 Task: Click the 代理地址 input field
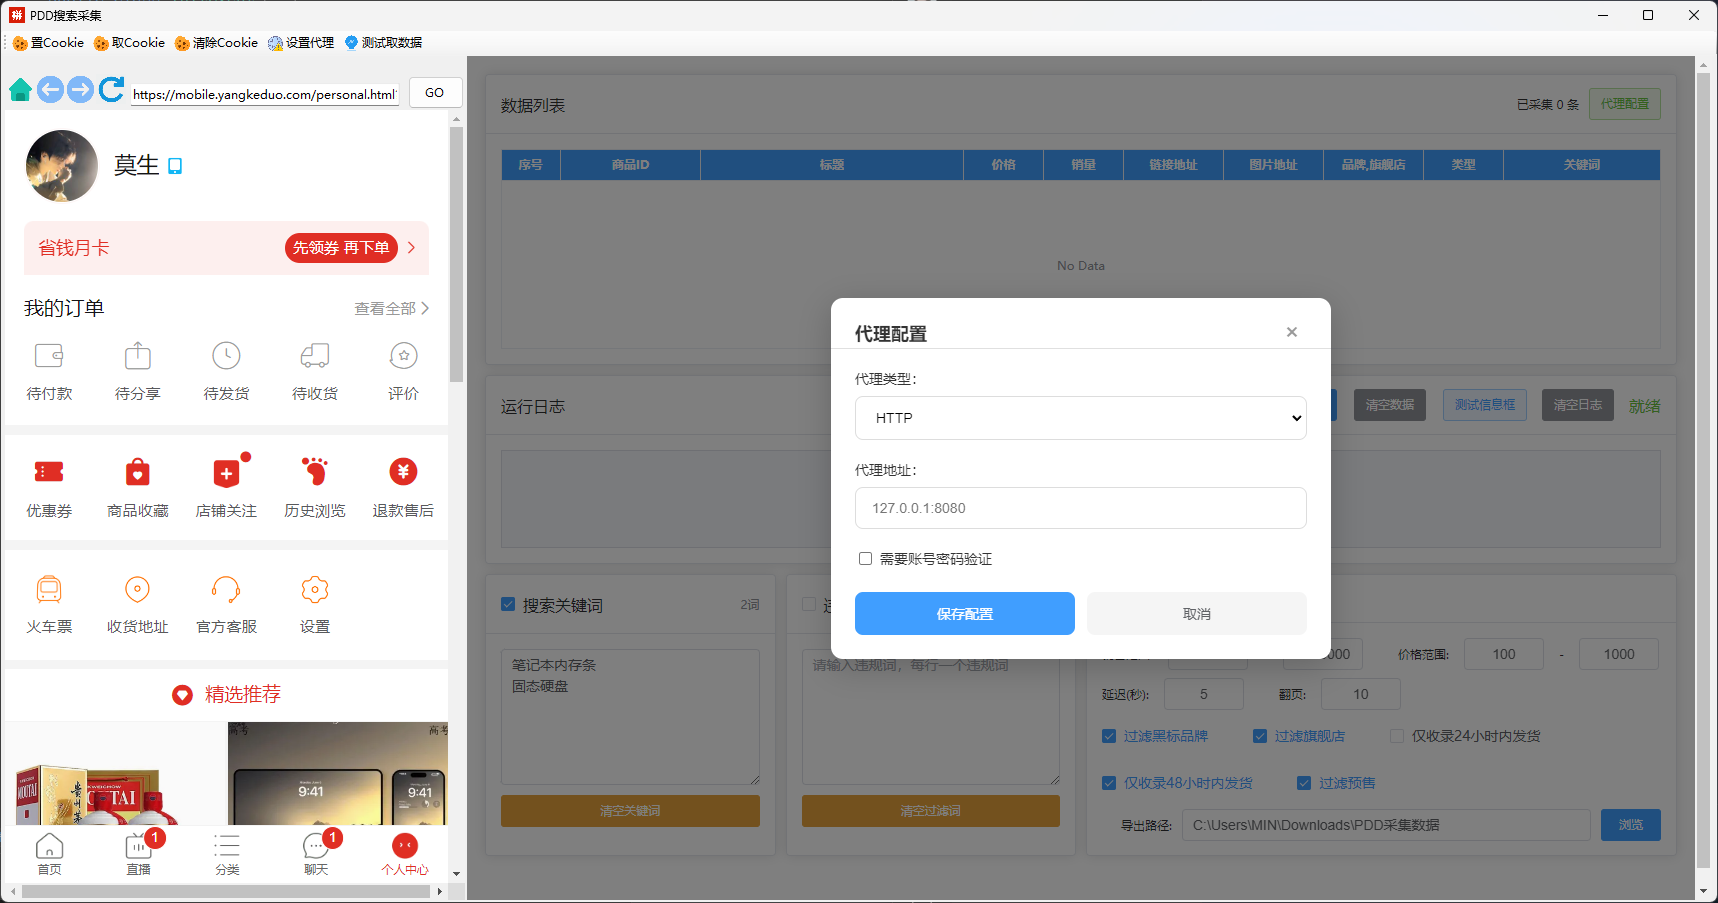[1080, 508]
